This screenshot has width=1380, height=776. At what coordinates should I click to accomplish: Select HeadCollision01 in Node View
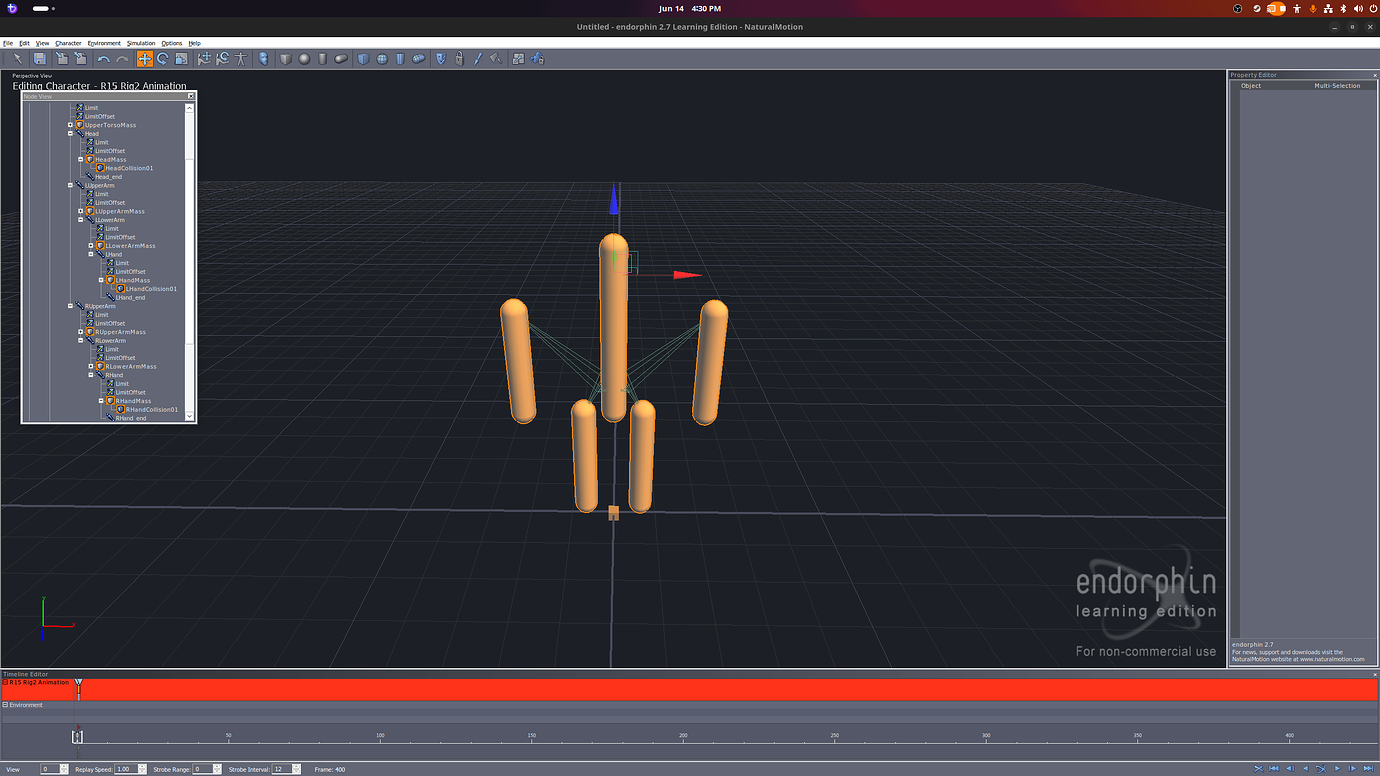pyautogui.click(x=129, y=168)
